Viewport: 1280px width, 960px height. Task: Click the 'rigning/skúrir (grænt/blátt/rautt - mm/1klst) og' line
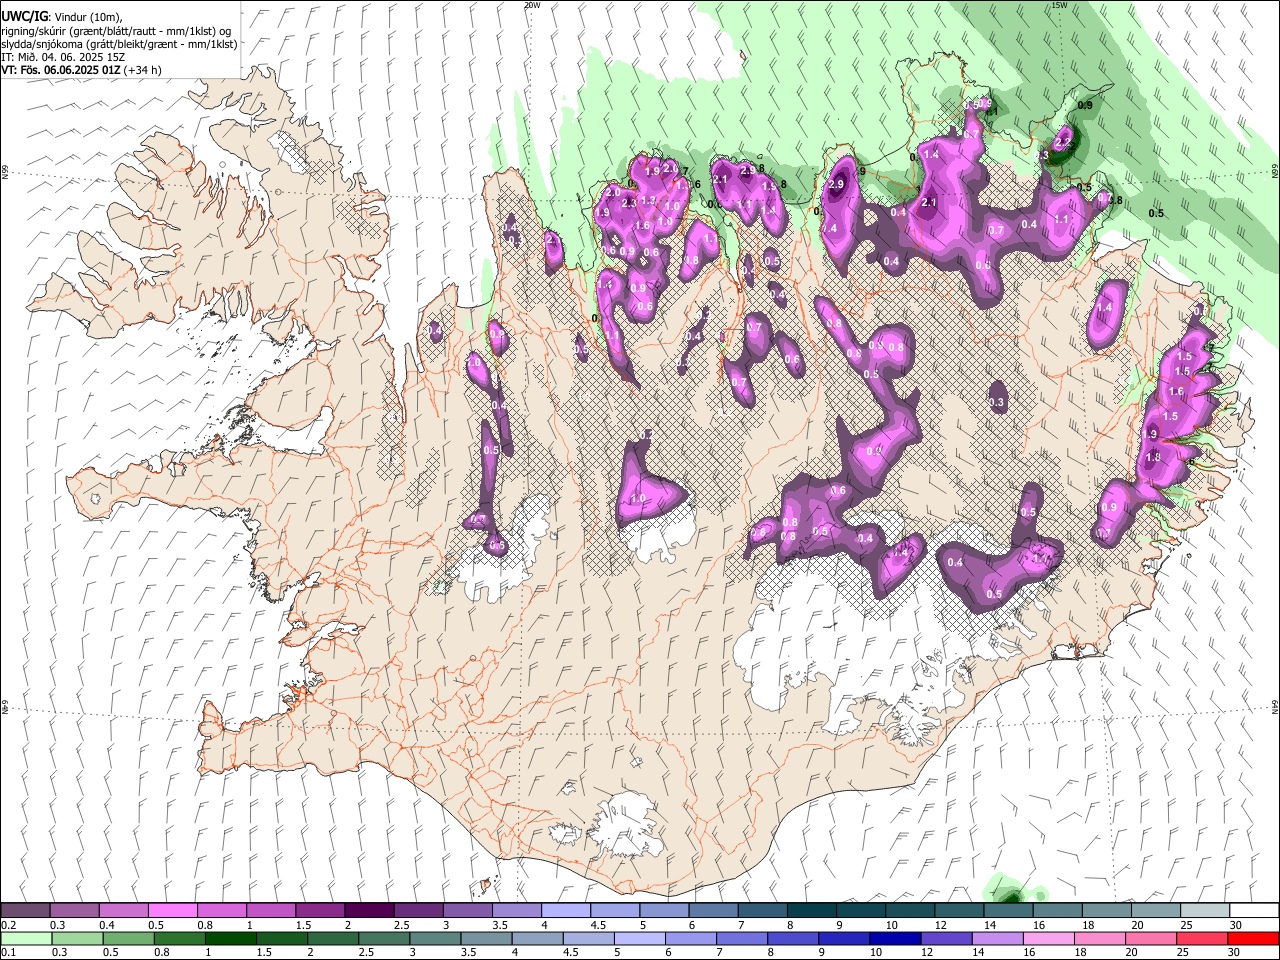116,31
